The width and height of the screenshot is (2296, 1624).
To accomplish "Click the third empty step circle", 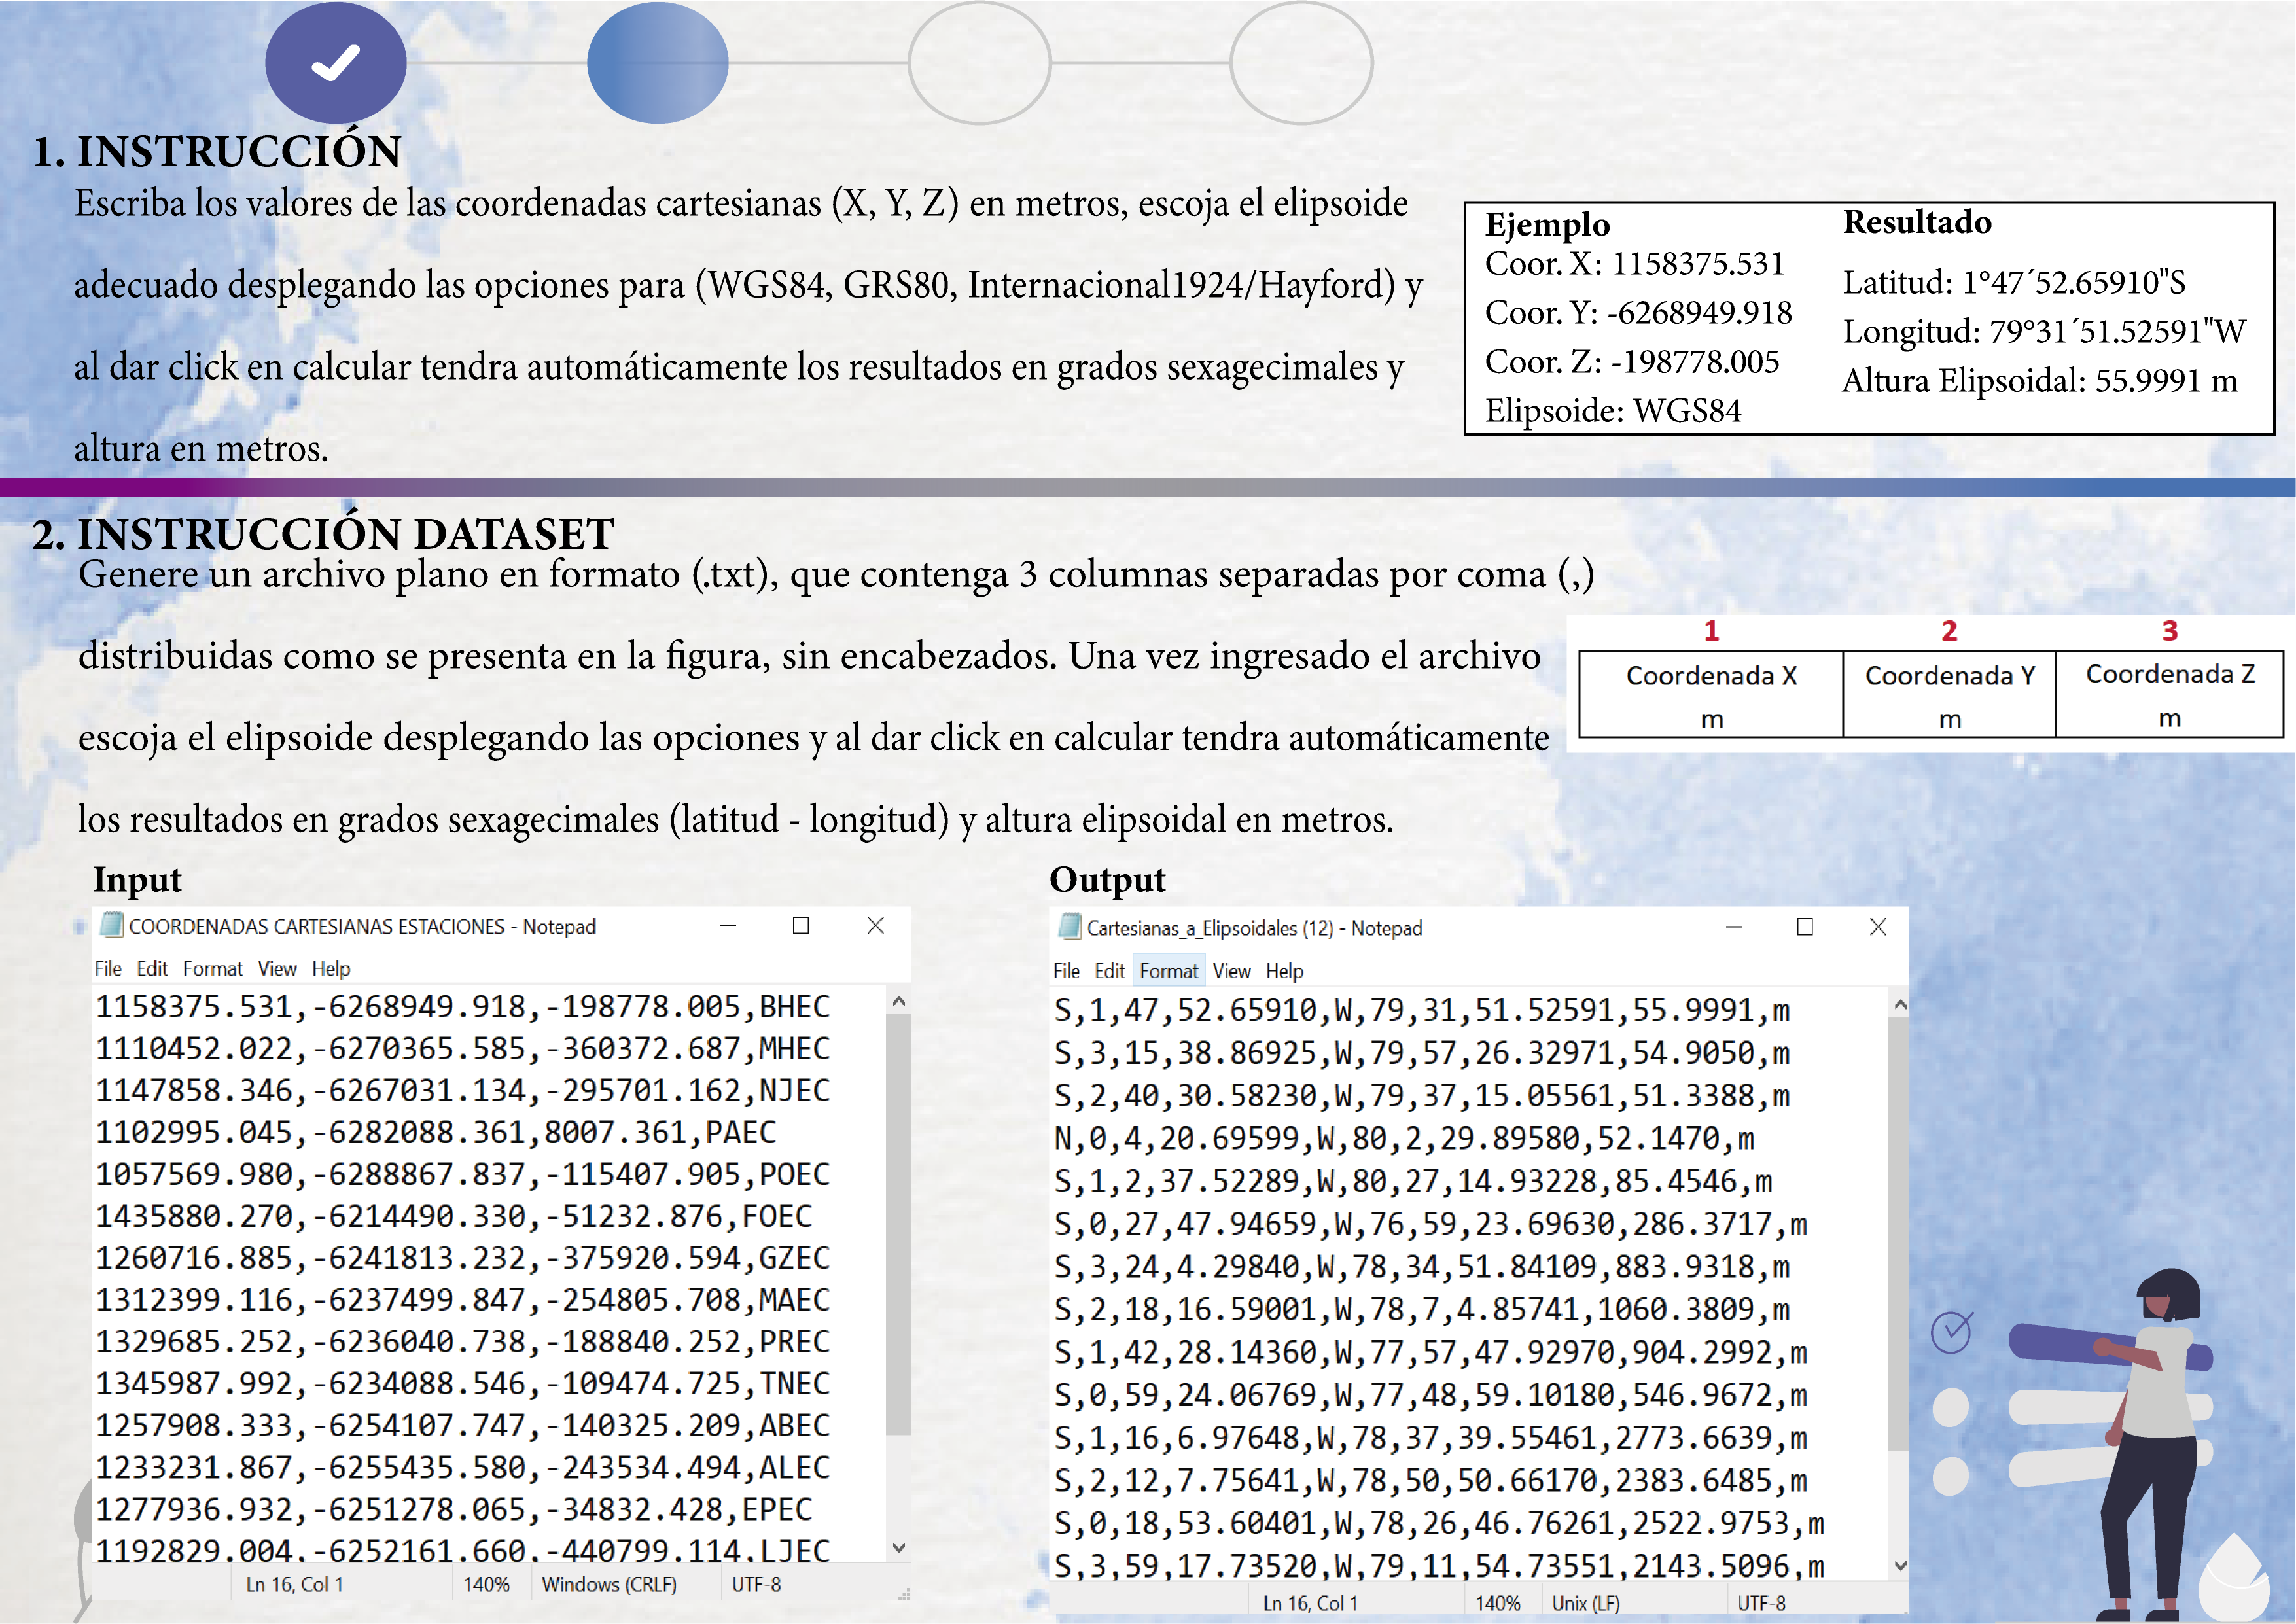I will (x=979, y=62).
